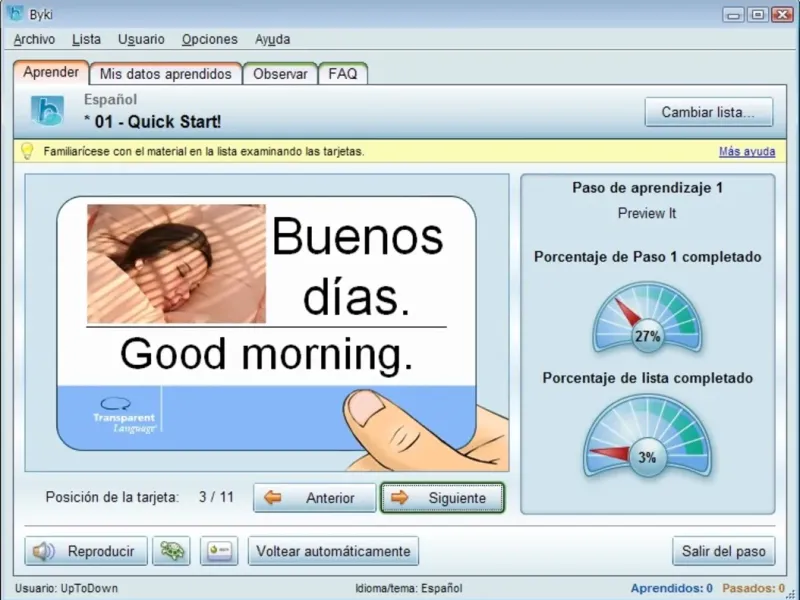Click the Transparent Language logo on card

(124, 416)
